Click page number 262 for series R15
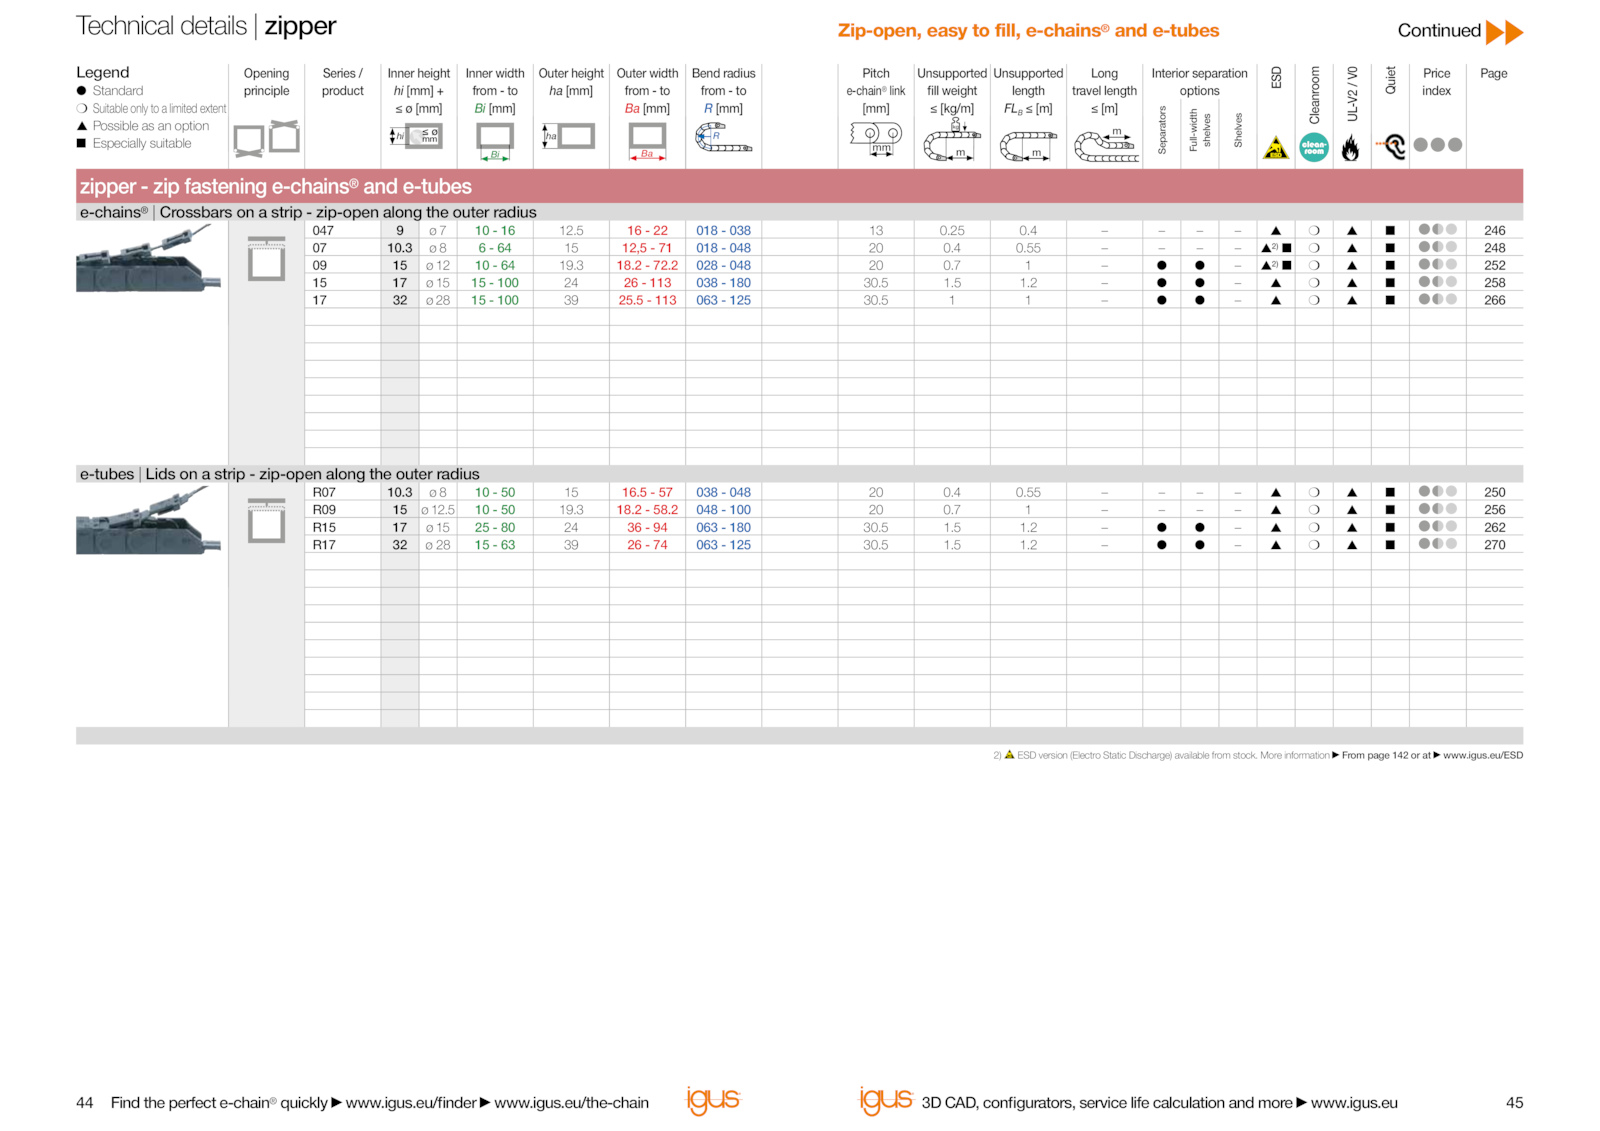Image resolution: width=1600 pixels, height=1131 pixels. click(1495, 527)
